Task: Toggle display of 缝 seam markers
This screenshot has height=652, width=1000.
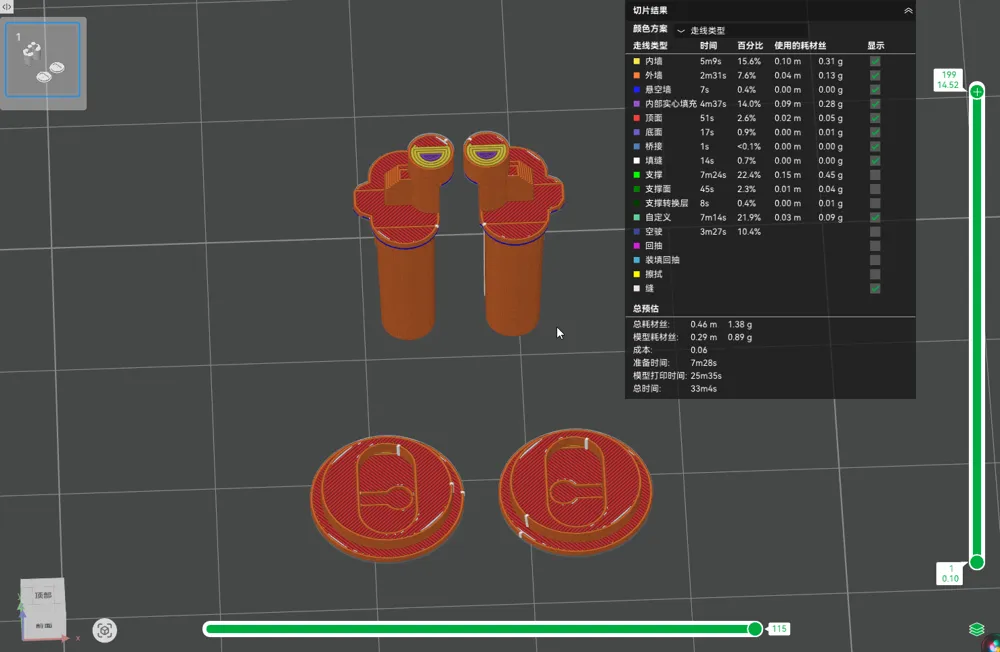Action: (875, 288)
